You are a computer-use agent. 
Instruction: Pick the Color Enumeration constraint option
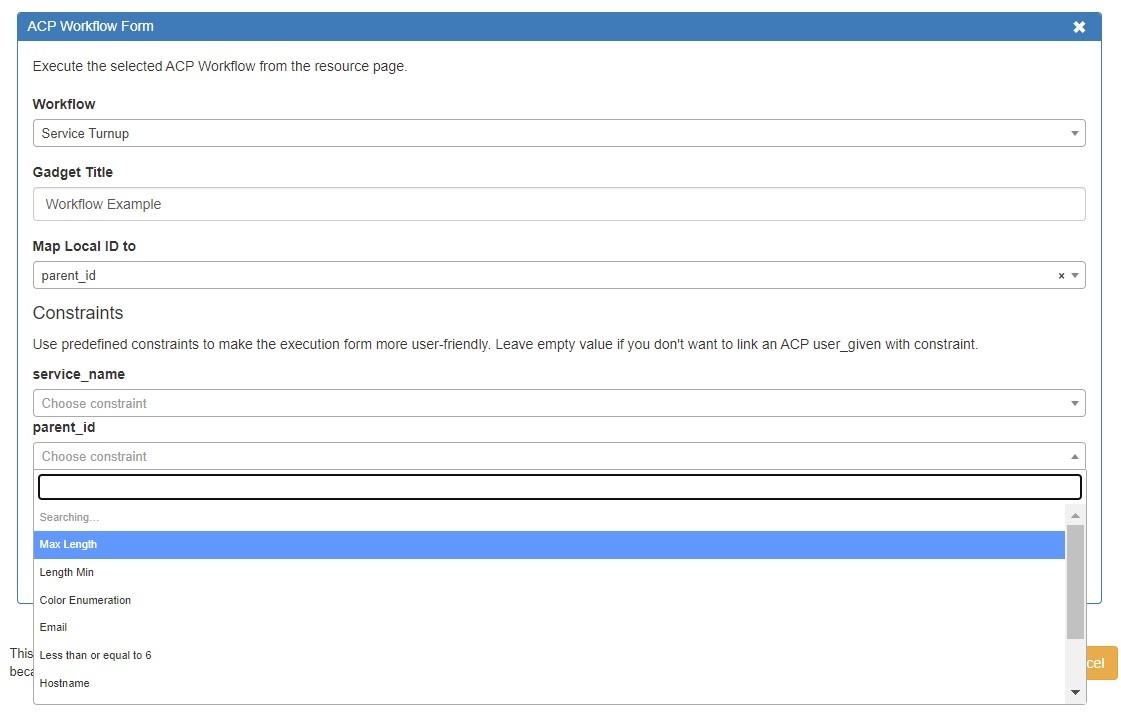[85, 601]
